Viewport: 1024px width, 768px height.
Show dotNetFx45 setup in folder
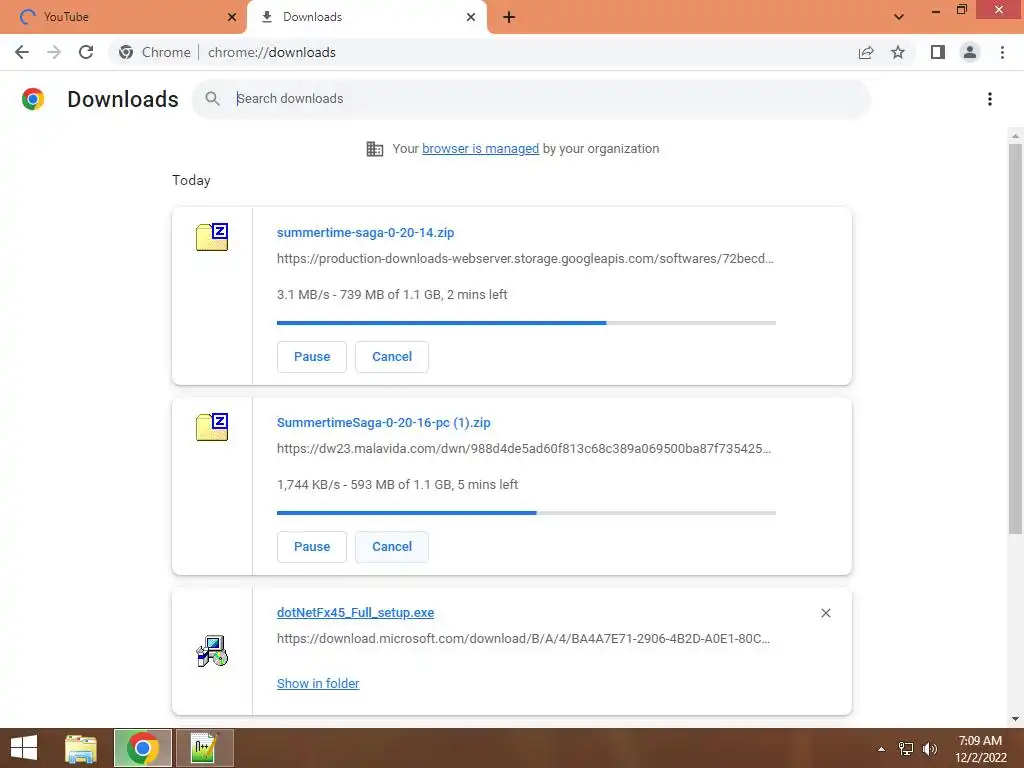pyautogui.click(x=318, y=683)
